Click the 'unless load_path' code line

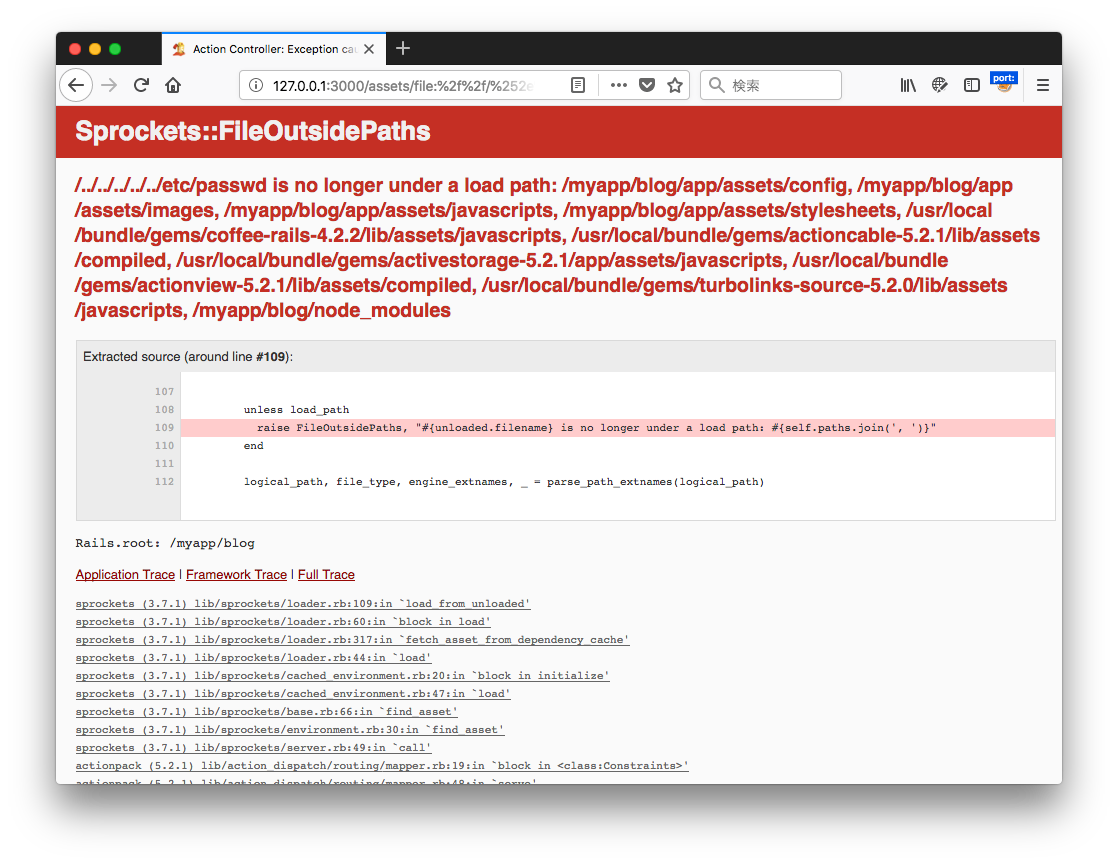click(x=297, y=410)
